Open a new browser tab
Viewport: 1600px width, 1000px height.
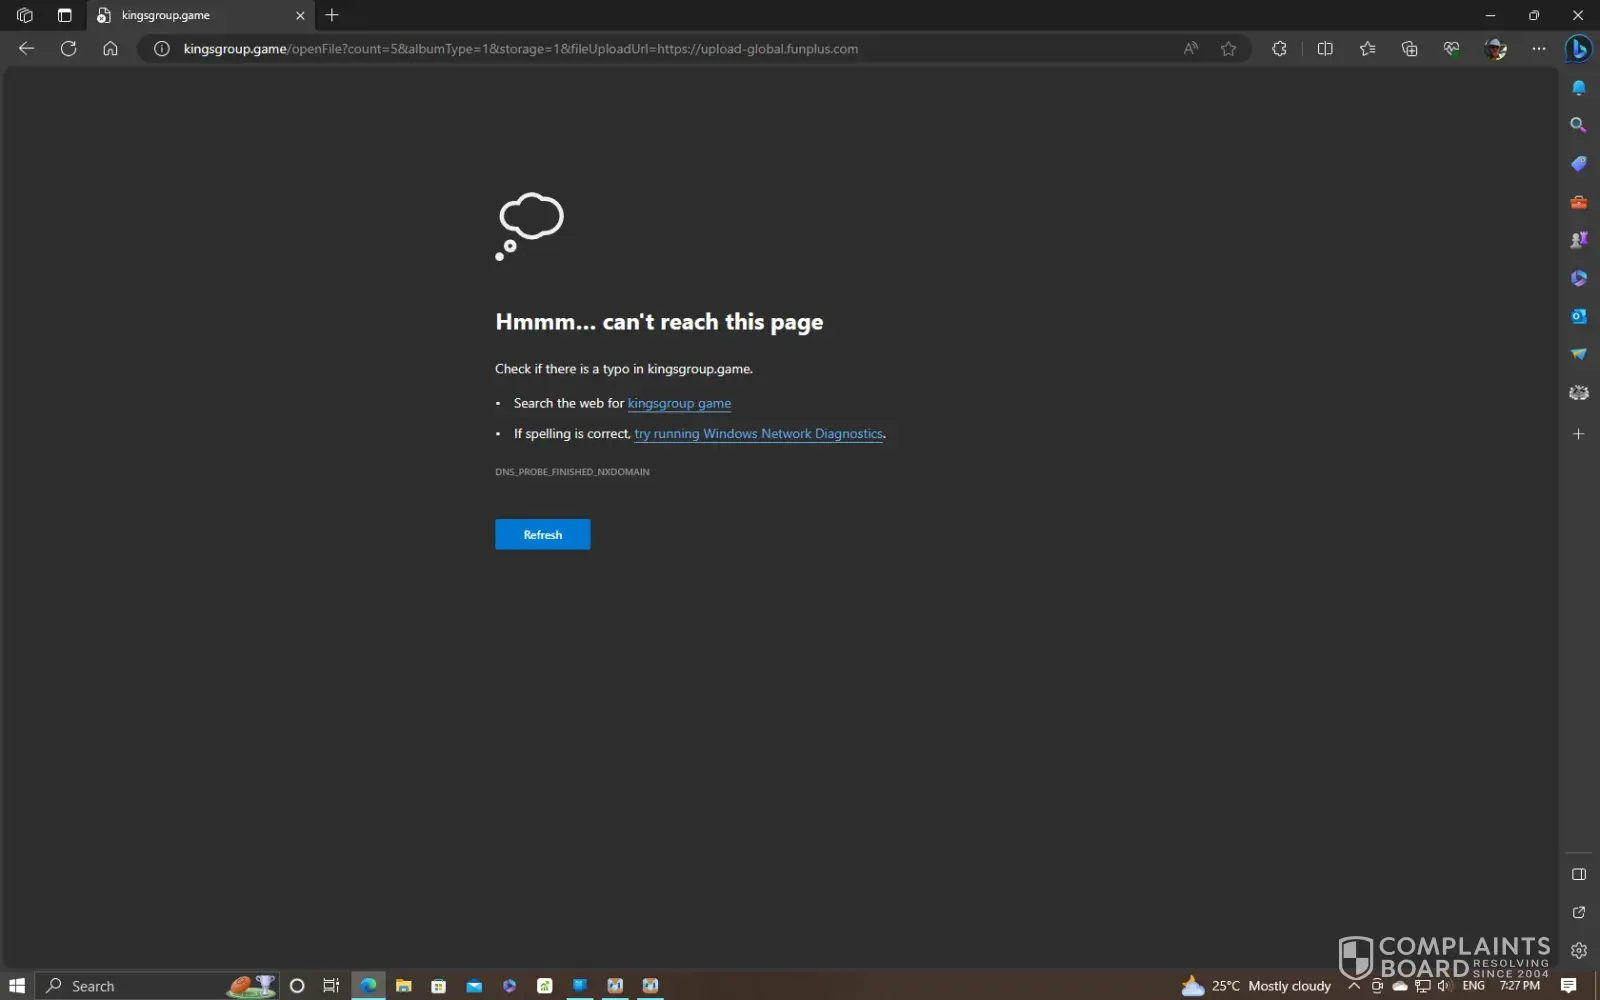(x=332, y=15)
